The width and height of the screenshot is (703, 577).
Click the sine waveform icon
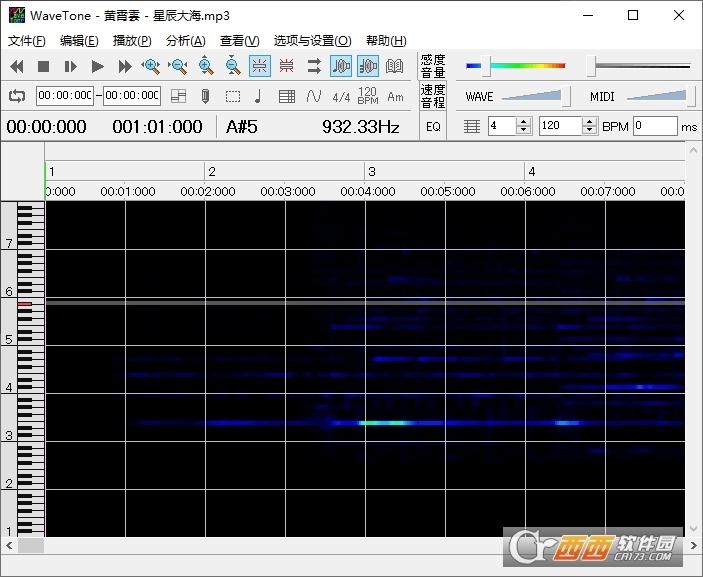[314, 96]
